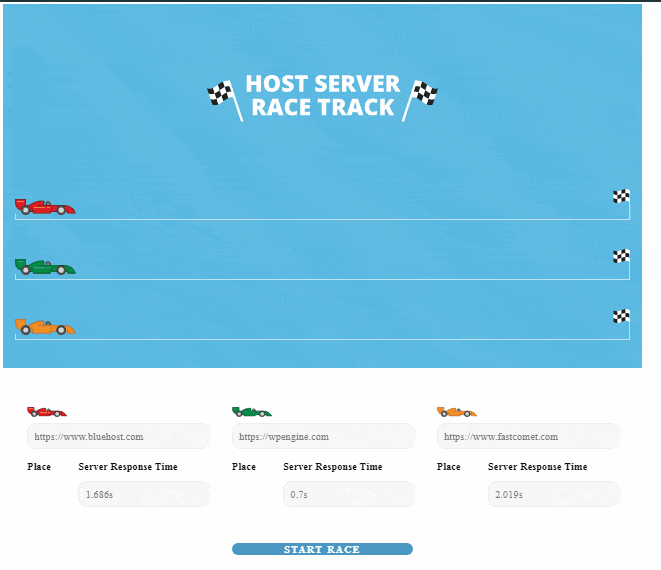661x570 pixels.
Task: Click Server Response Time label under wpengine
Action: 333,467
